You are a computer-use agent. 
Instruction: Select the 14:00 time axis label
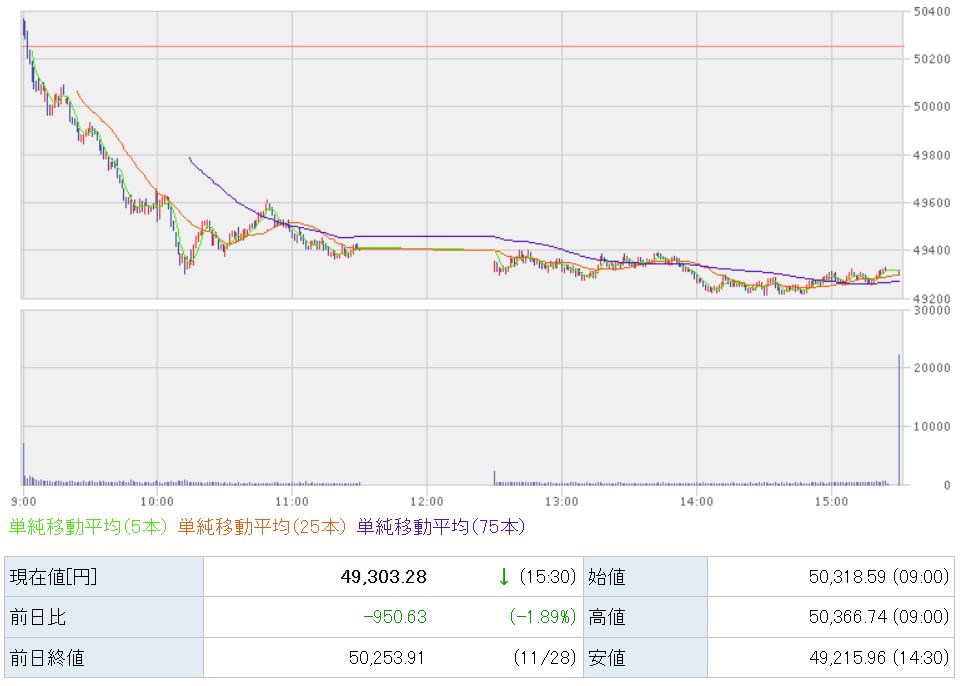696,500
